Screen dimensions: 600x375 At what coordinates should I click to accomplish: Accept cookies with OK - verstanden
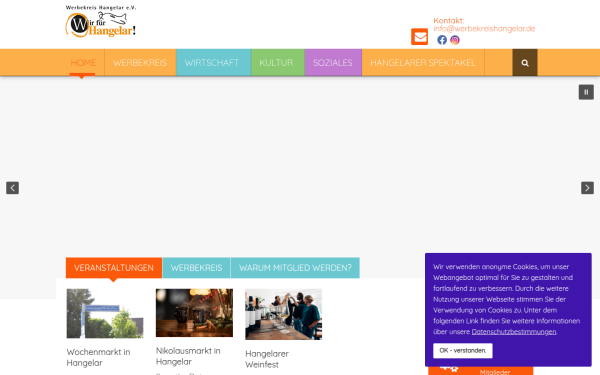click(x=463, y=351)
